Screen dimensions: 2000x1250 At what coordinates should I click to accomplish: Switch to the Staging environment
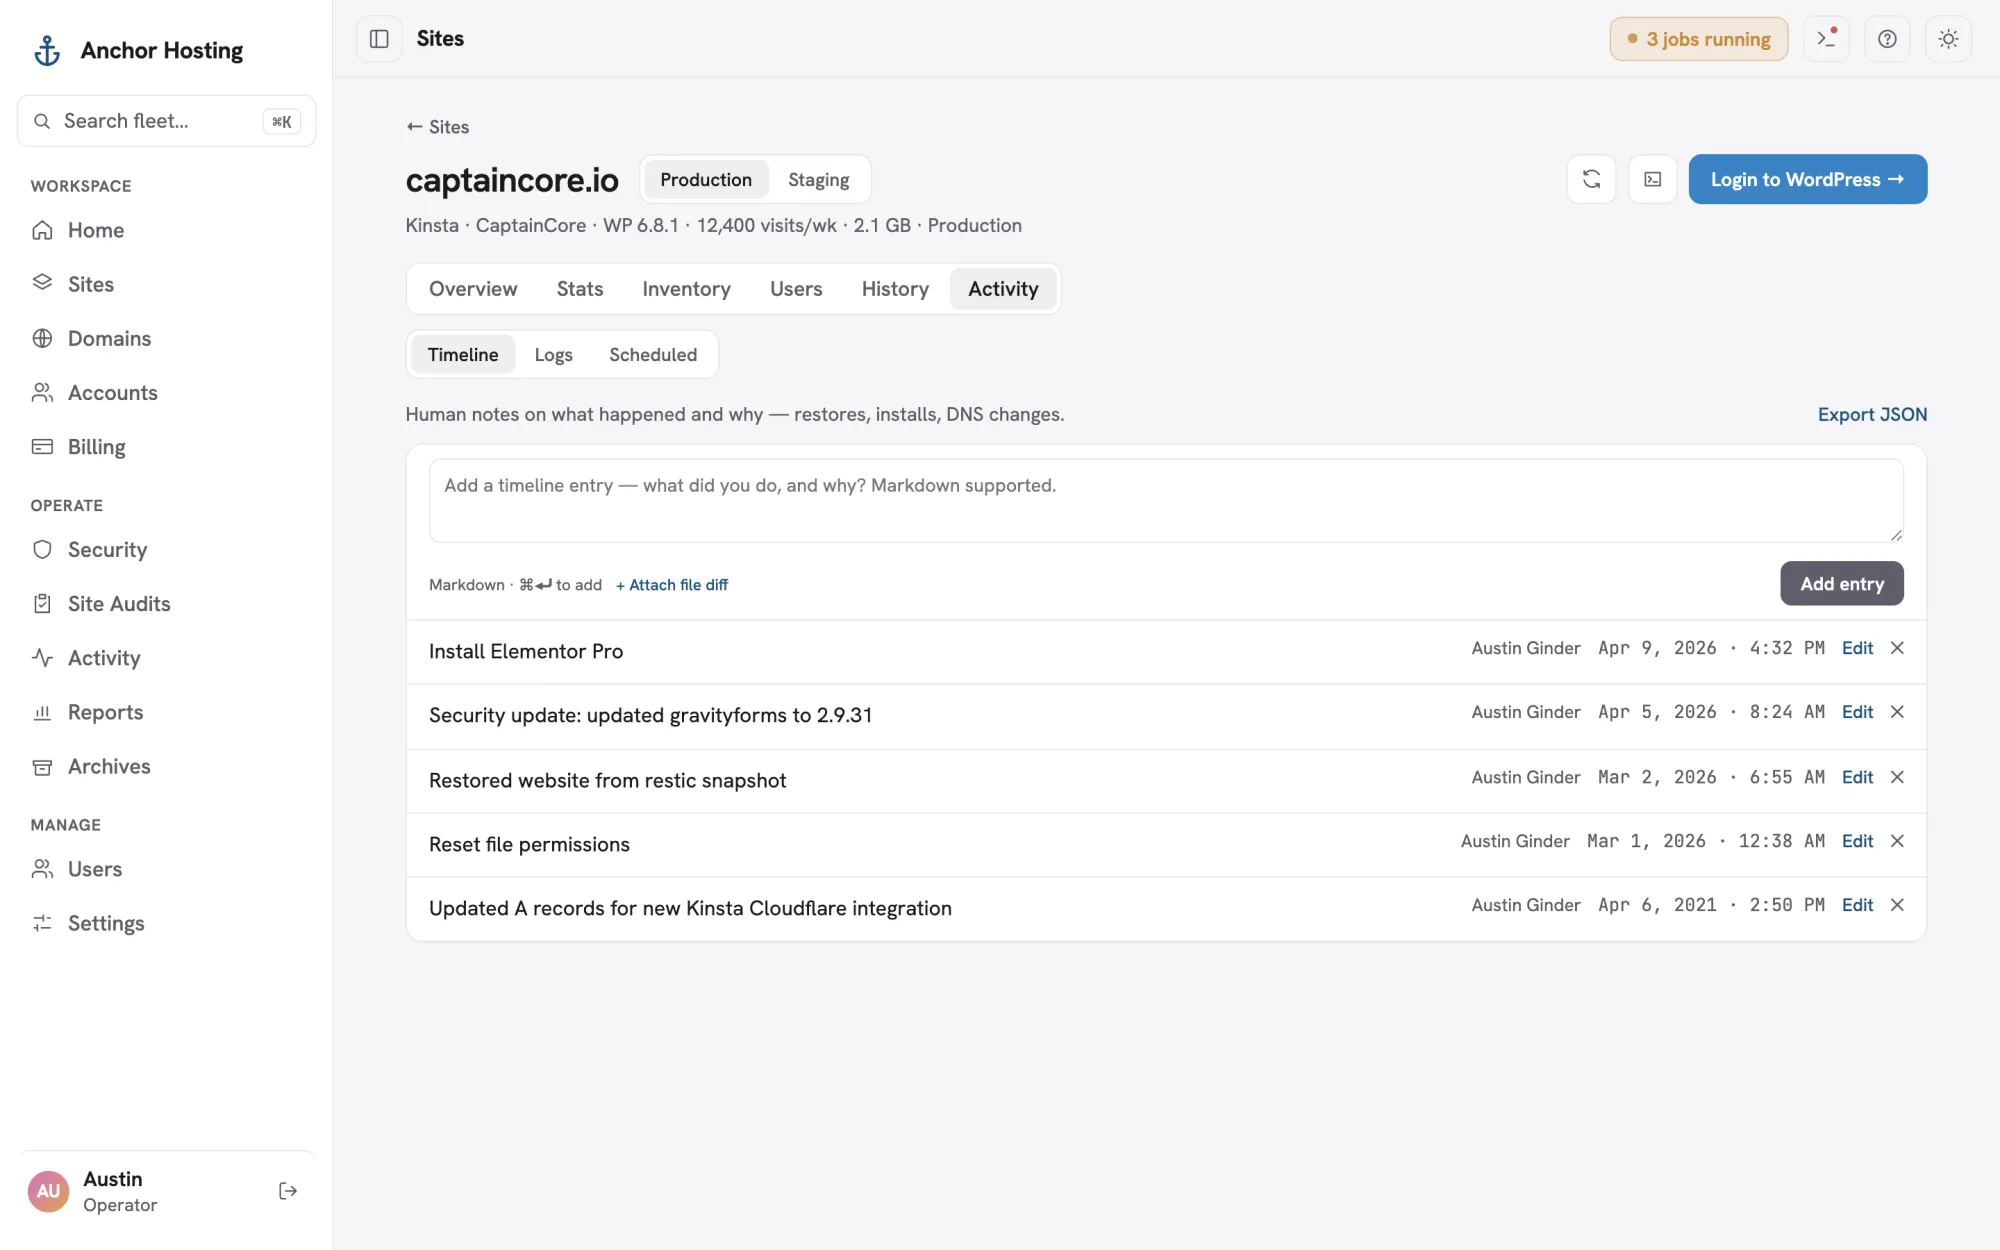point(818,180)
